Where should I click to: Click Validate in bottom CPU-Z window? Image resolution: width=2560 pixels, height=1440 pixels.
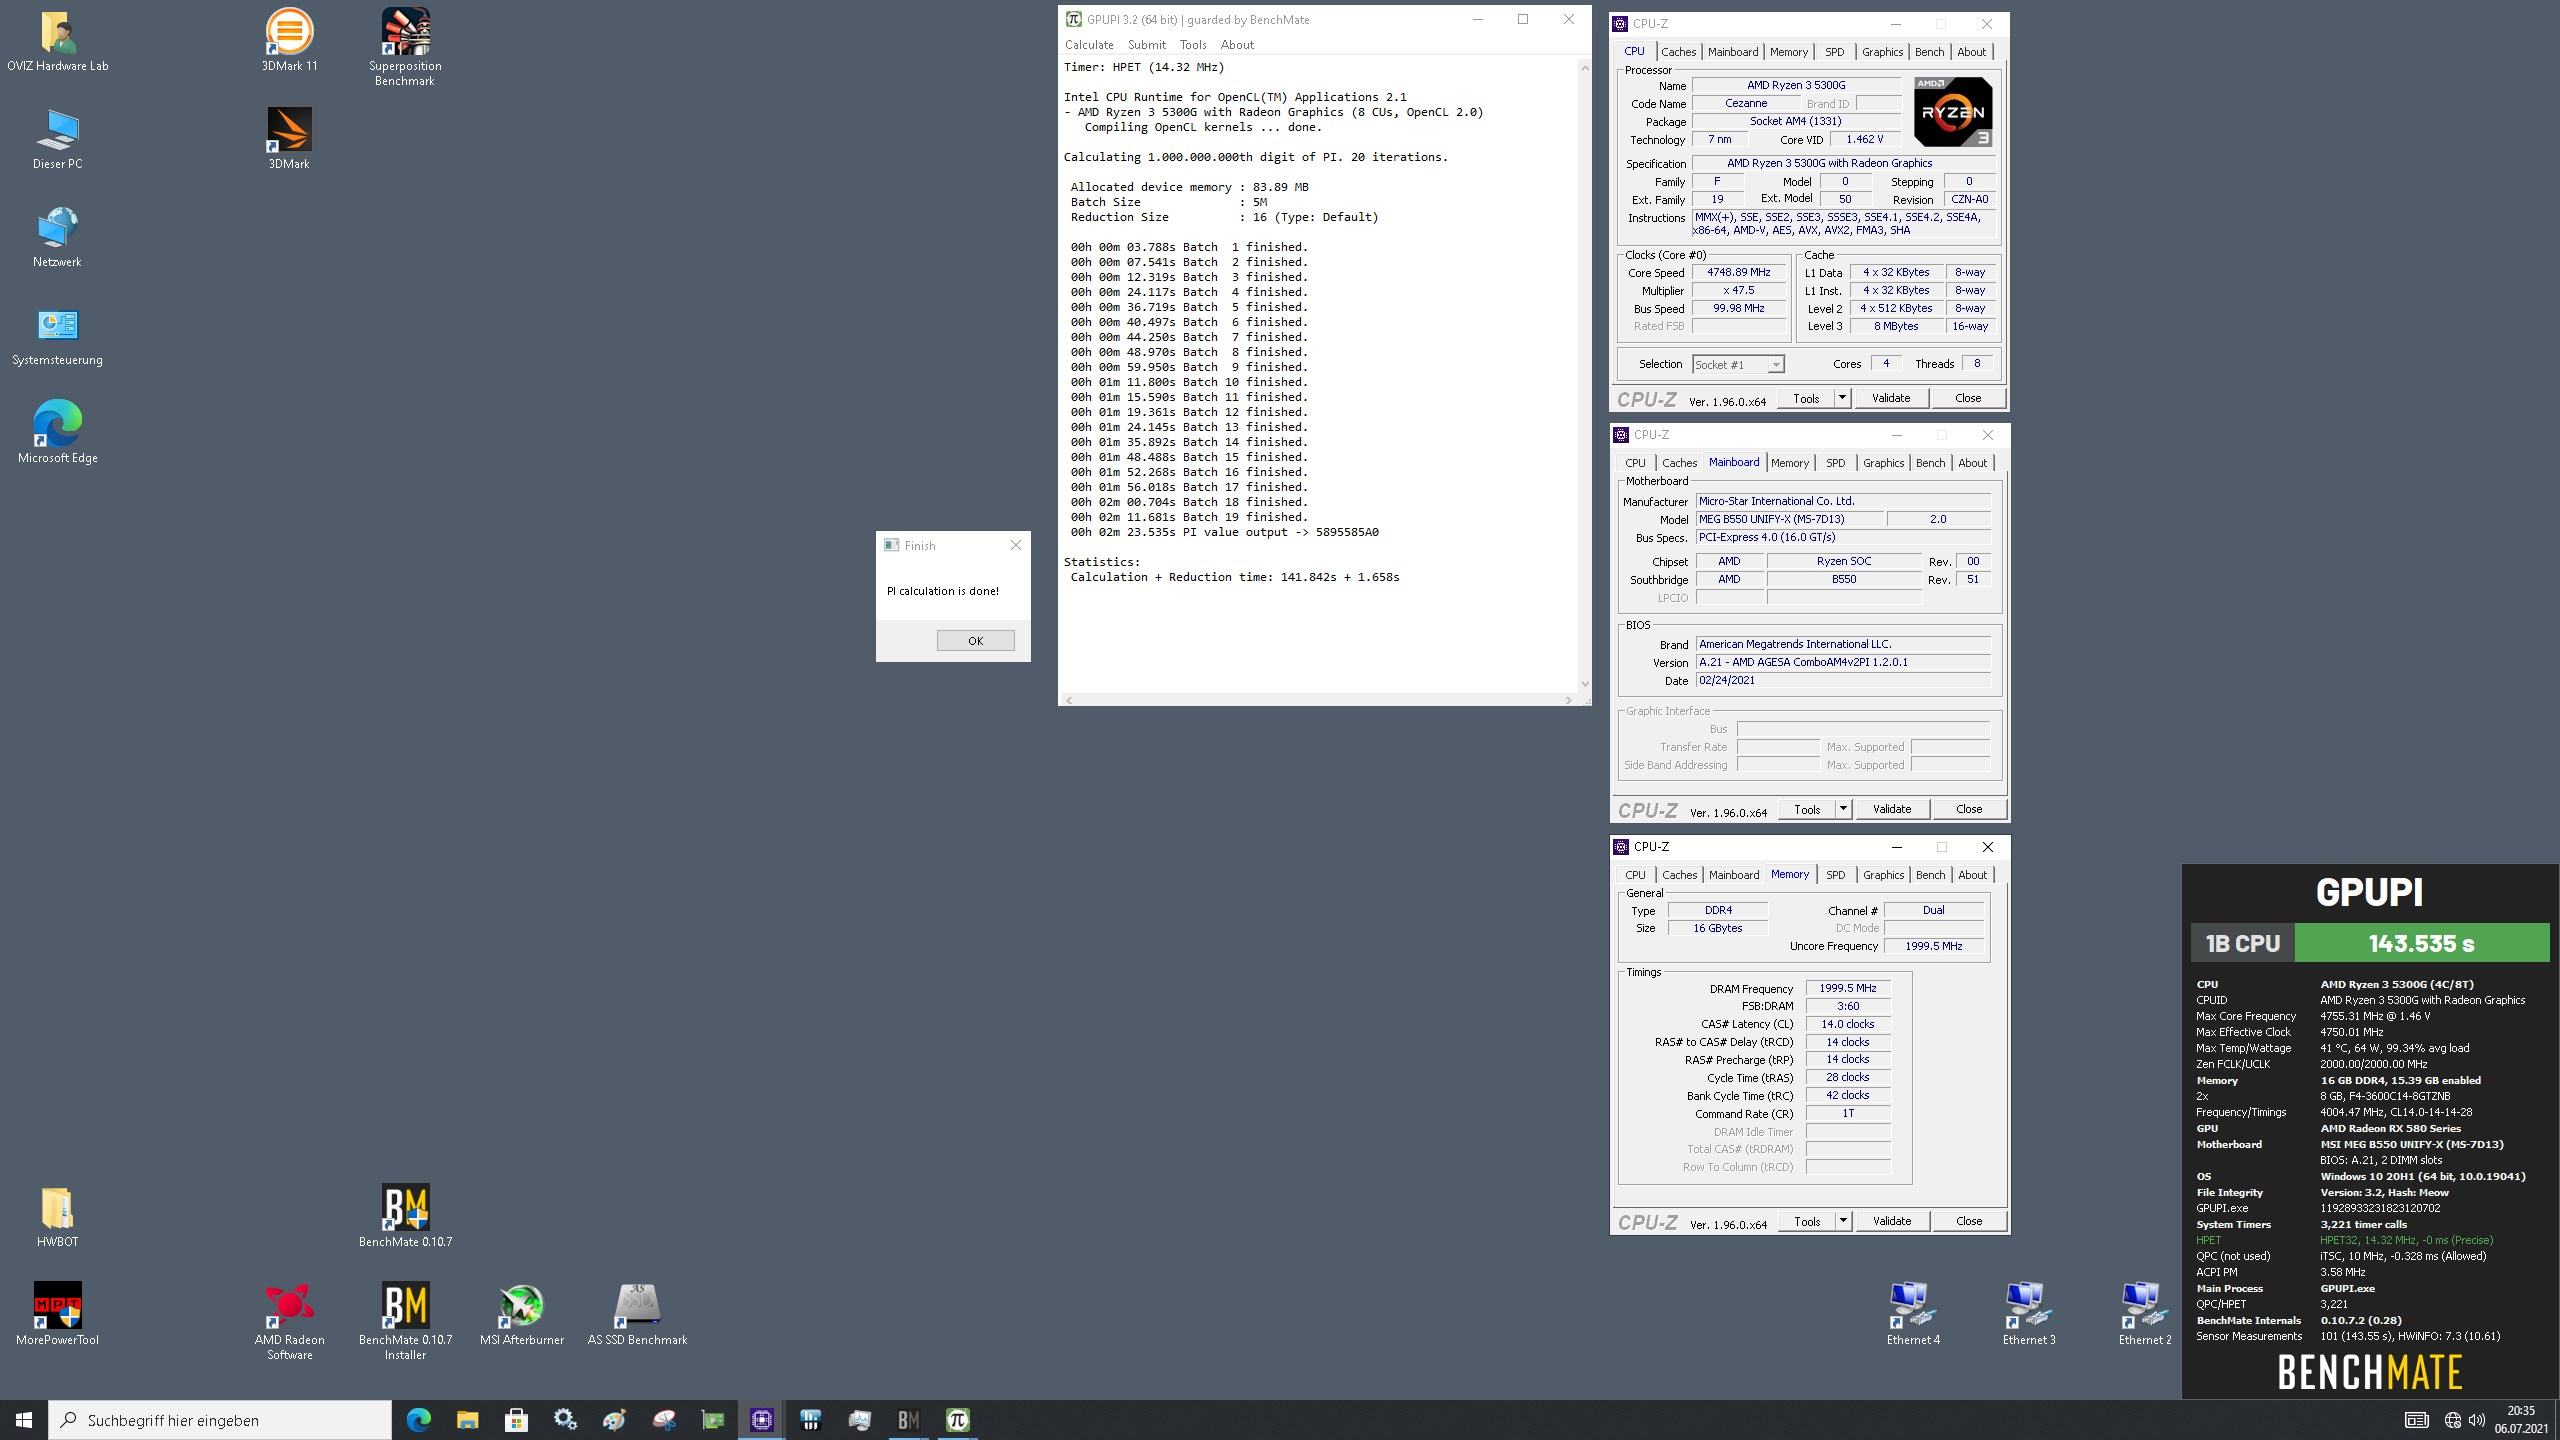pos(1891,1221)
